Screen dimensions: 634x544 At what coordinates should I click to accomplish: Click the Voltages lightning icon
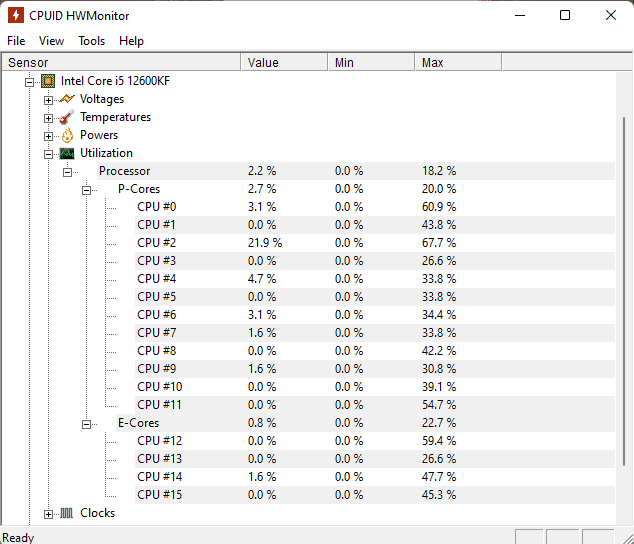pyautogui.click(x=67, y=99)
